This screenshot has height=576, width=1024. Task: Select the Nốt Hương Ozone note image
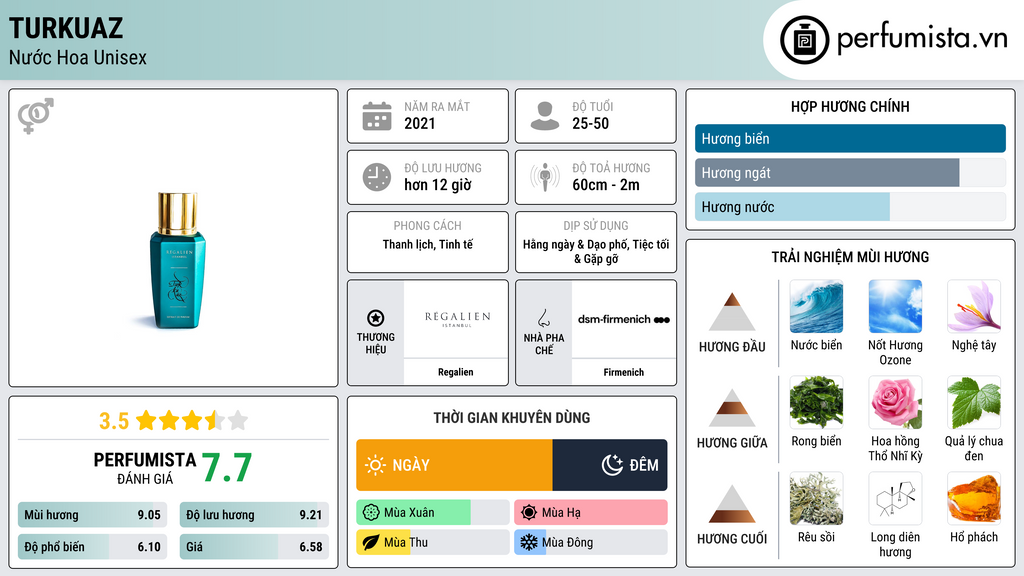tap(895, 307)
